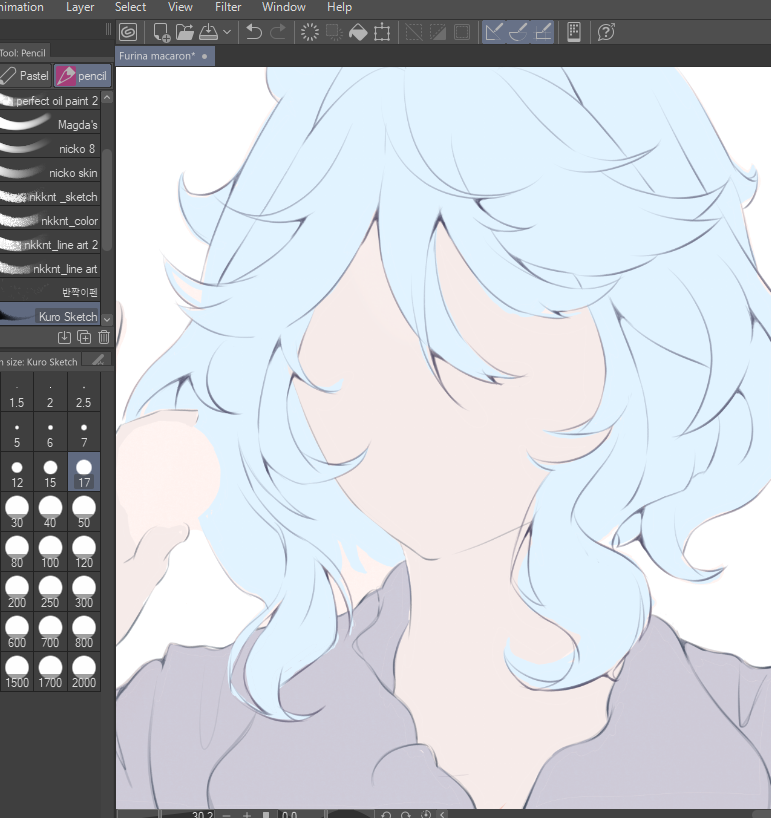Select the pencil sub tool group
The image size is (771, 818).
click(82, 76)
